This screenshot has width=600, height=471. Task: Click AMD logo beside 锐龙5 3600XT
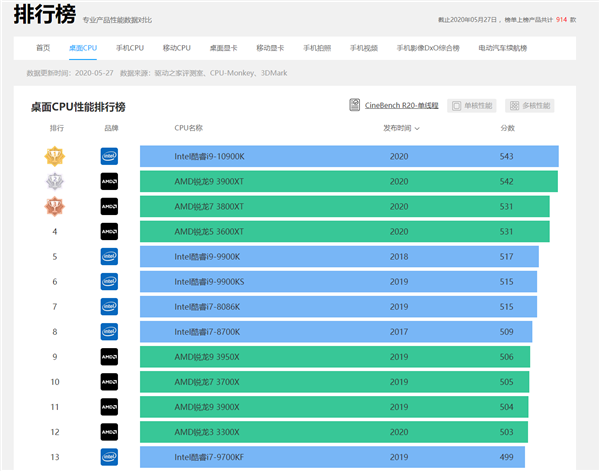109,231
